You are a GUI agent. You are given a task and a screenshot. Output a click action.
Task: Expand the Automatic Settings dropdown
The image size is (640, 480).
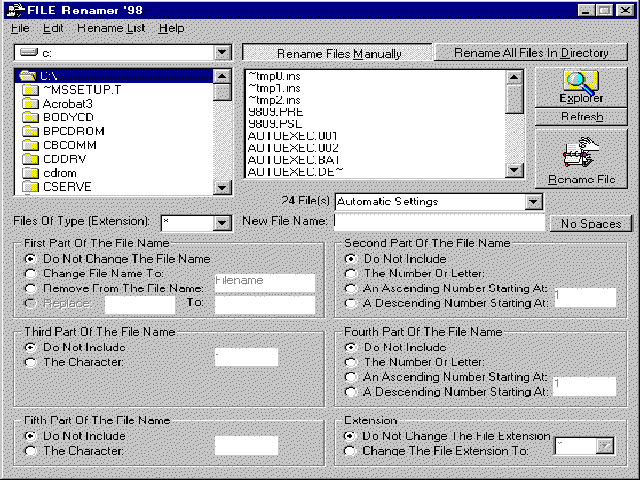click(x=533, y=202)
